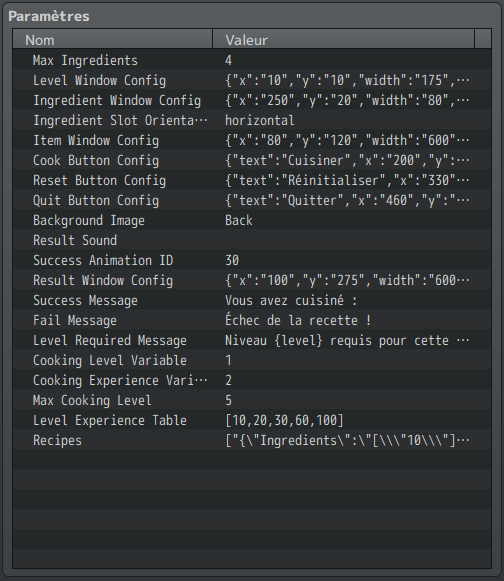
Task: Select the Fail Message row
Action: [x=252, y=320]
